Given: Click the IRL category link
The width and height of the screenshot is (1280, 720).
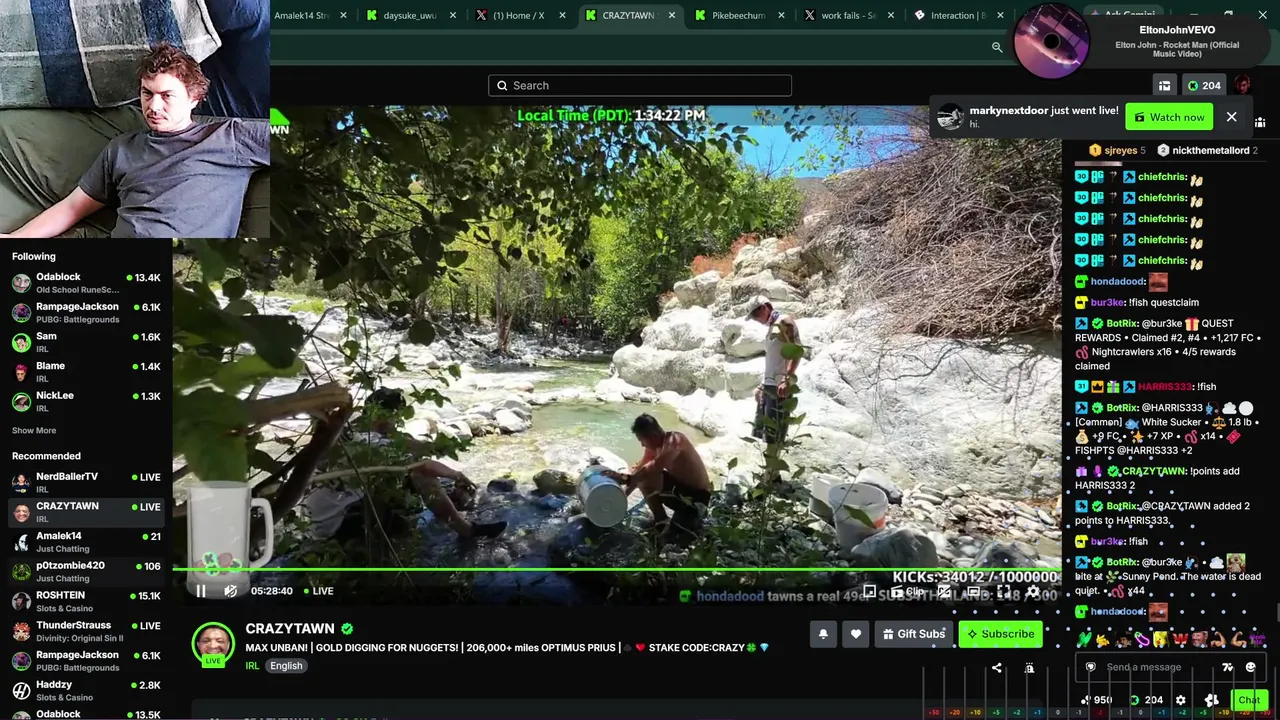Looking at the screenshot, I should pos(253,666).
